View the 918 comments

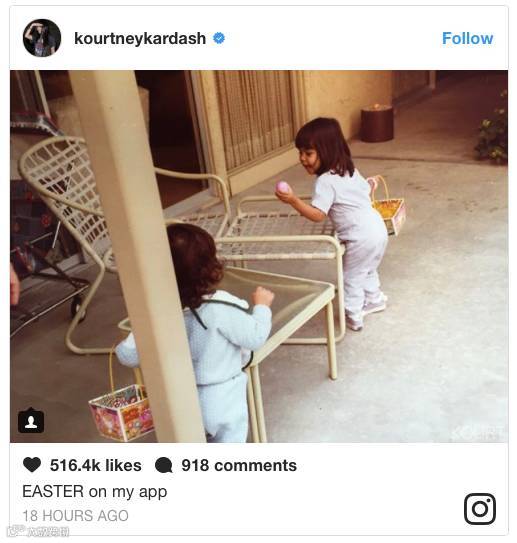coord(239,465)
